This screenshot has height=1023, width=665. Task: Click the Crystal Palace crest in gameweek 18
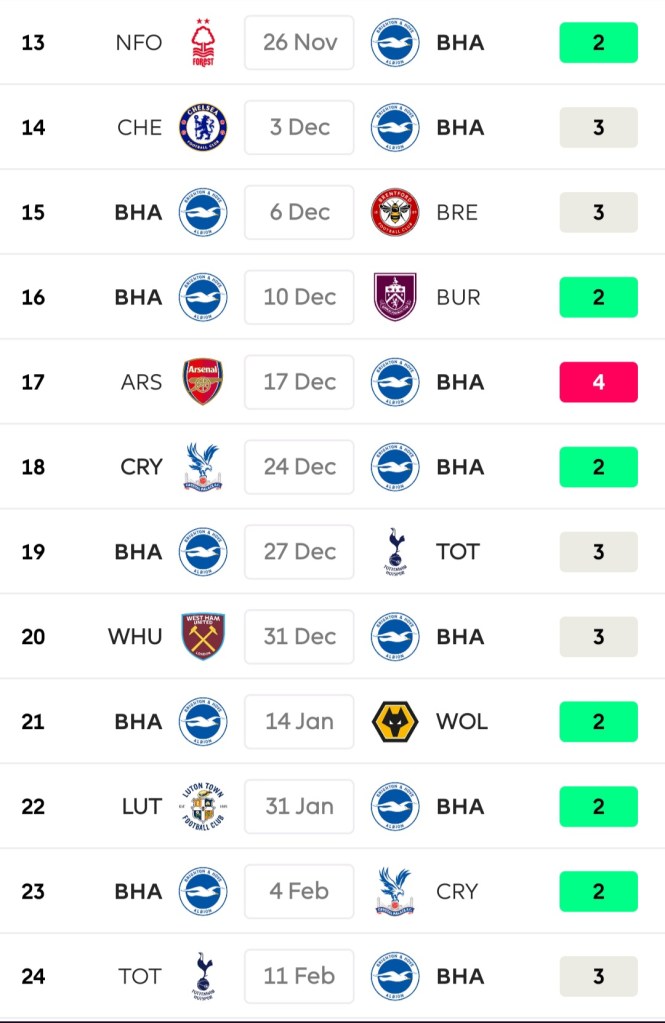pos(203,467)
